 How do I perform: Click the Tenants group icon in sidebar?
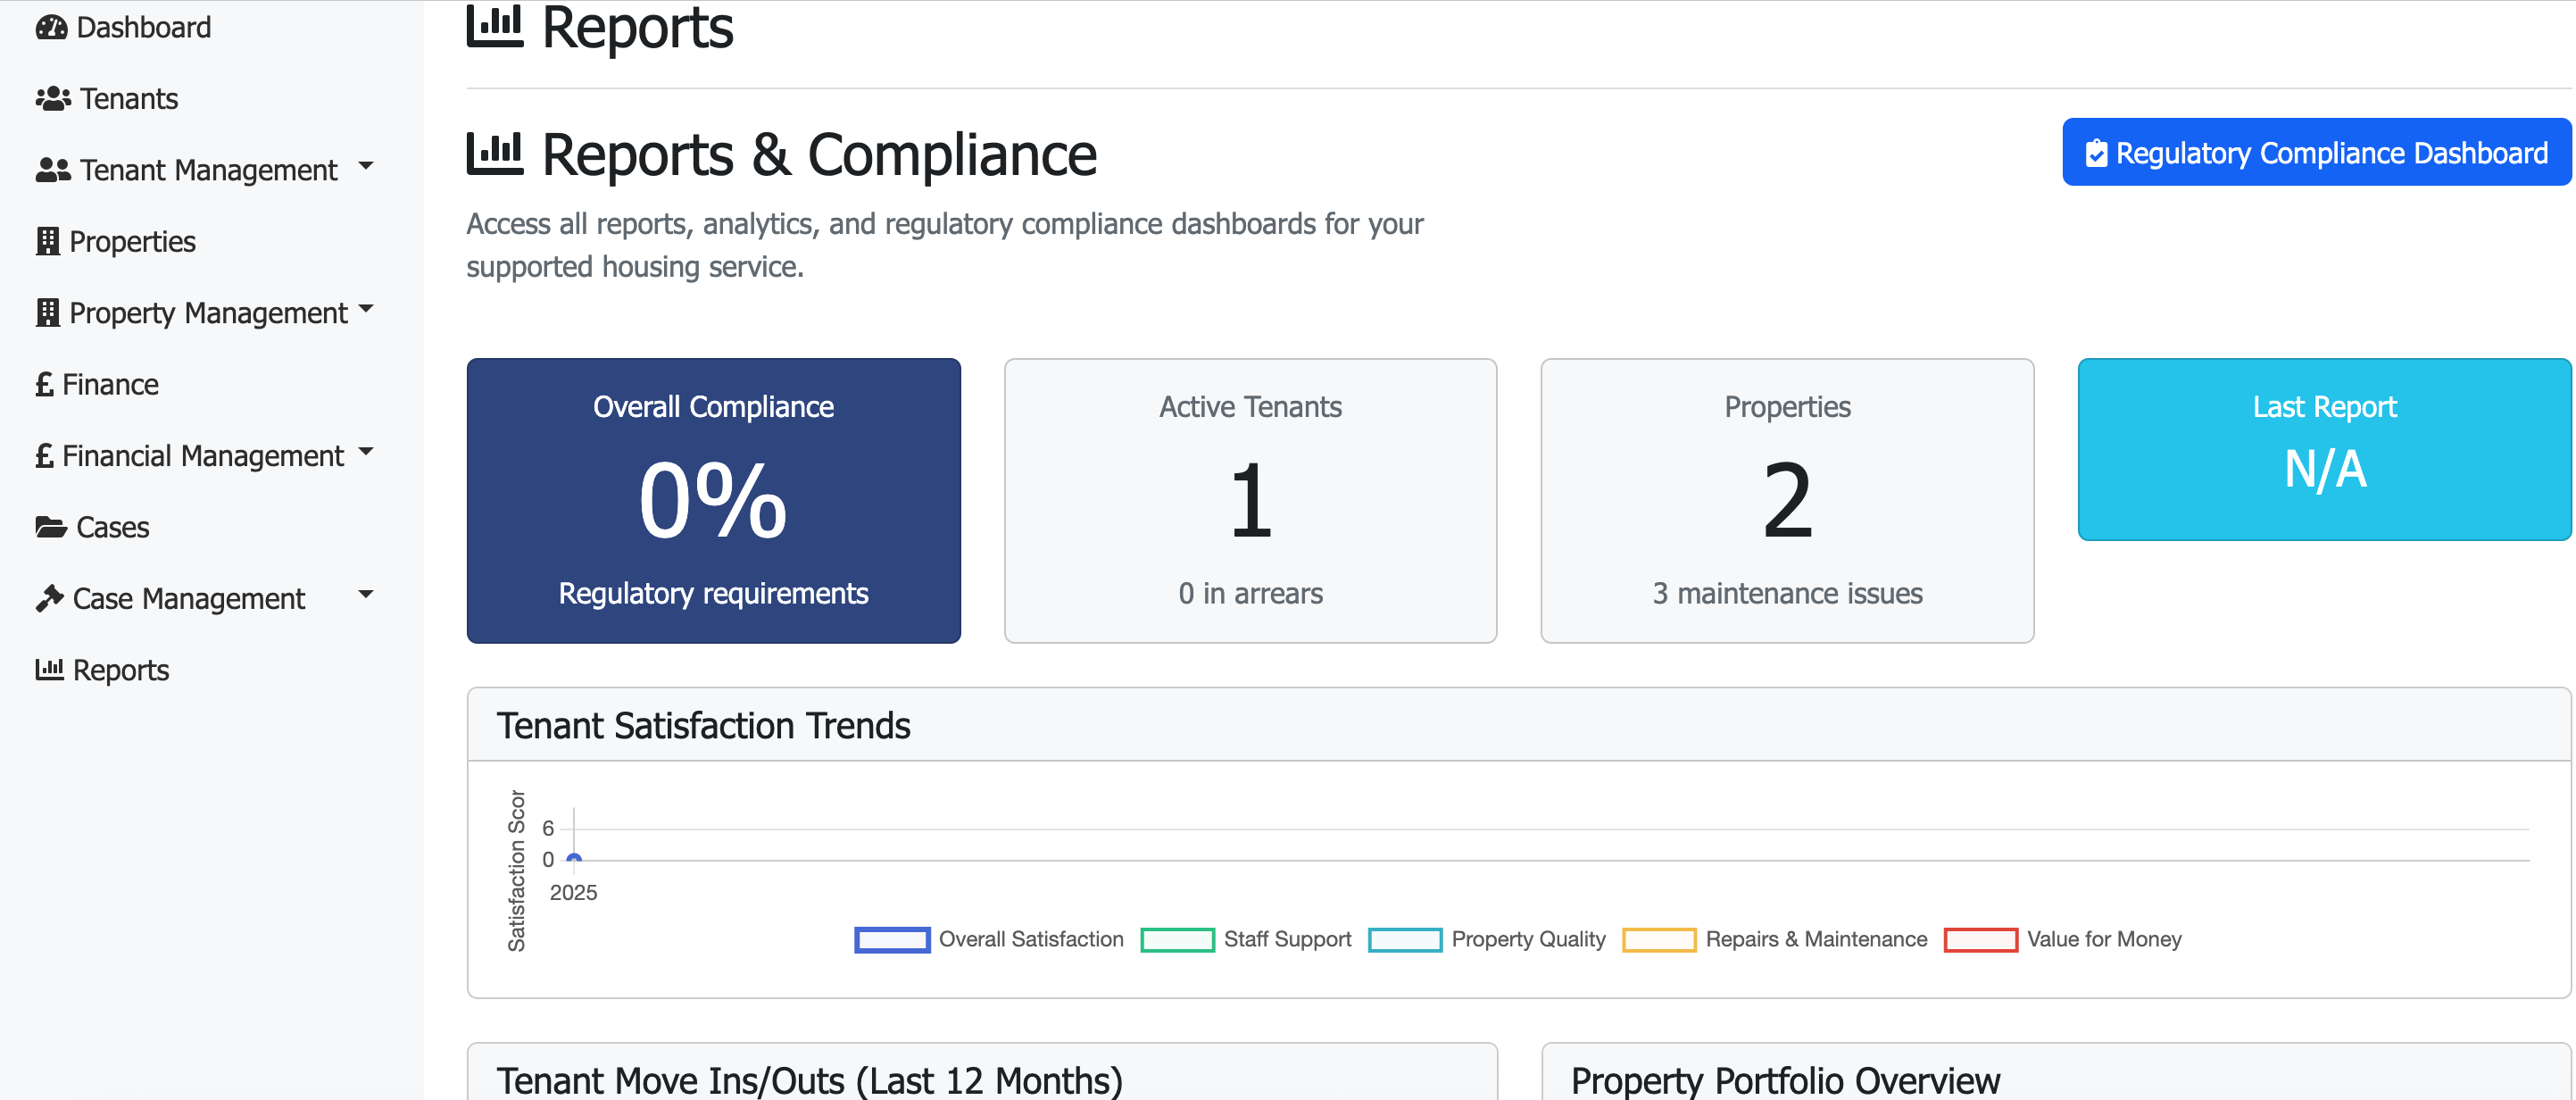pos(52,98)
